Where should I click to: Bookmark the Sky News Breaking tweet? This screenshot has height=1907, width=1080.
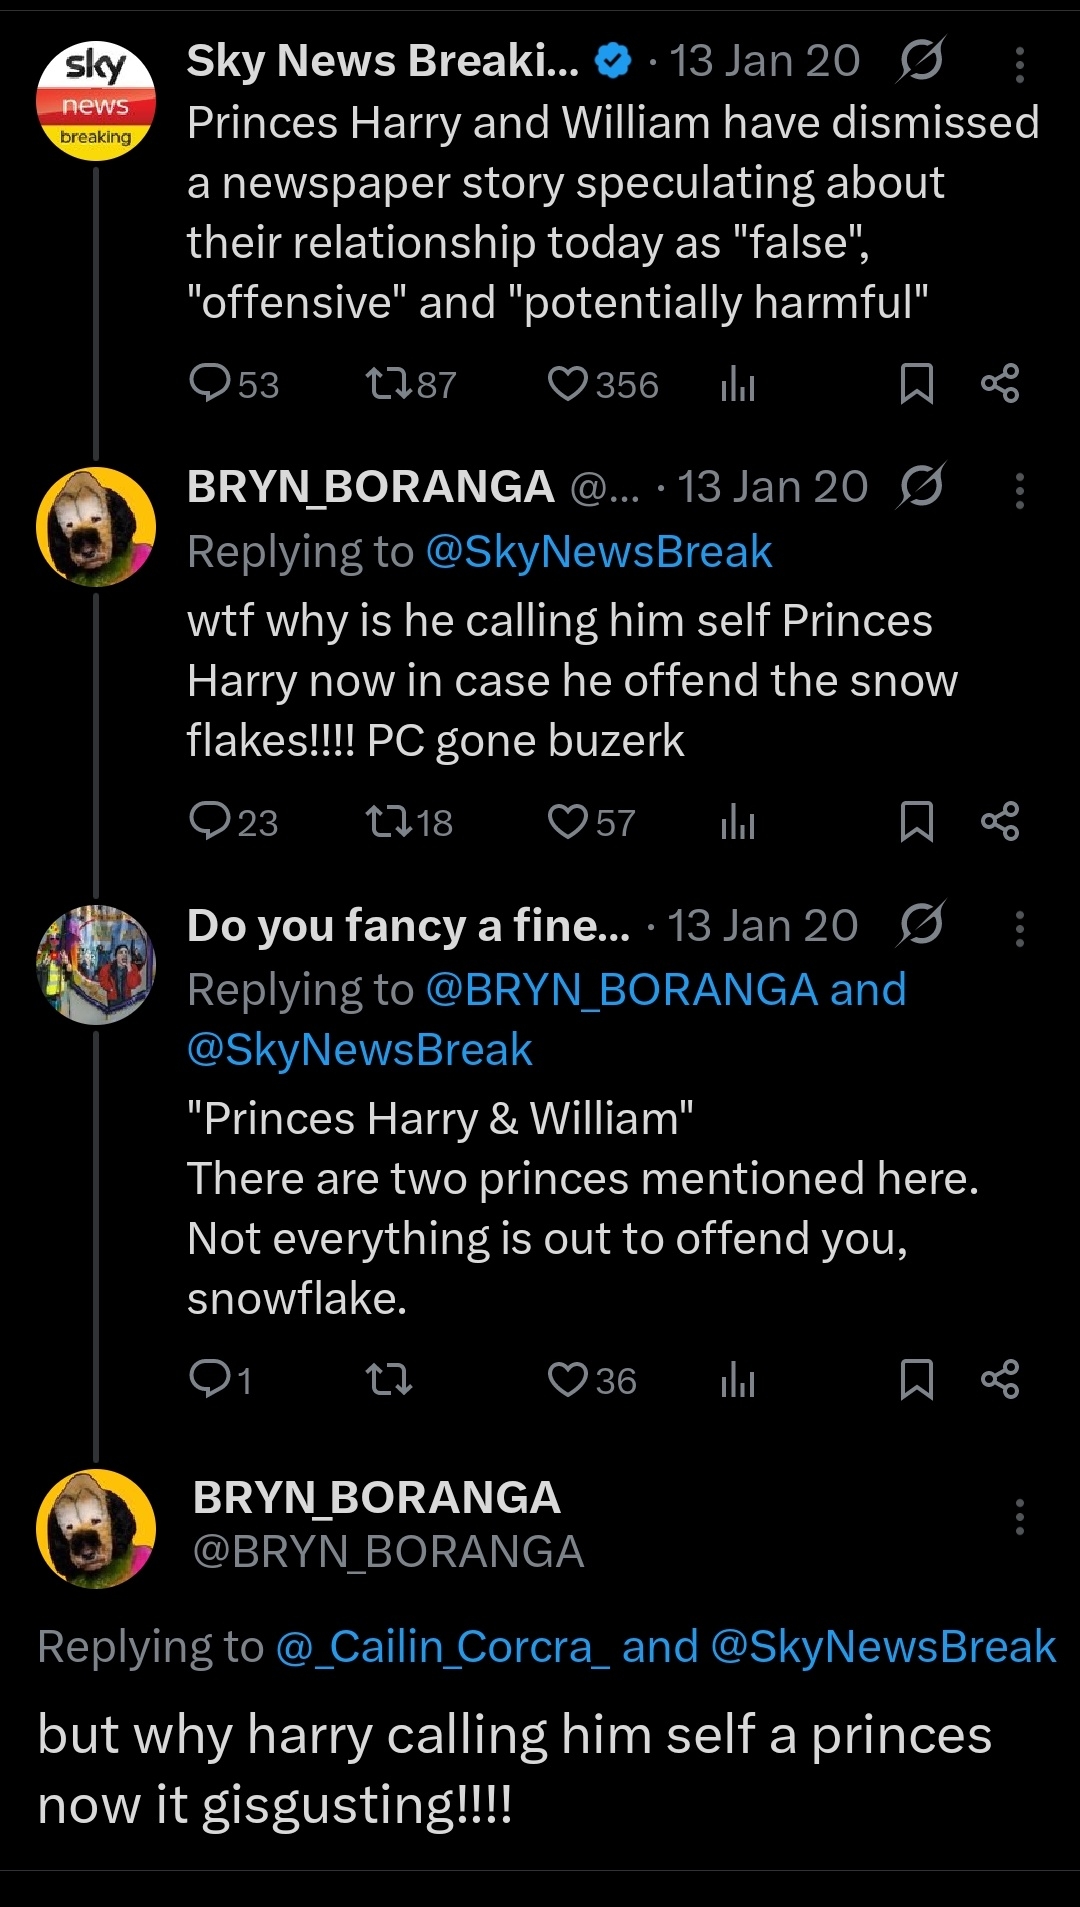tap(916, 384)
